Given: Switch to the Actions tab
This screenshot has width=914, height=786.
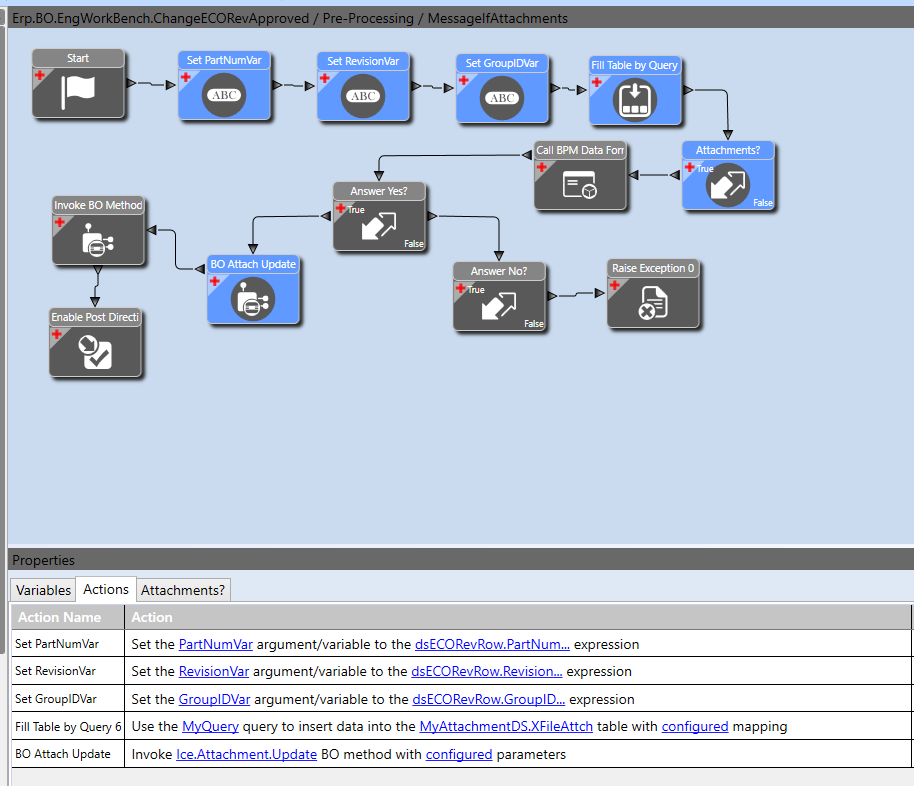Looking at the screenshot, I should 106,589.
